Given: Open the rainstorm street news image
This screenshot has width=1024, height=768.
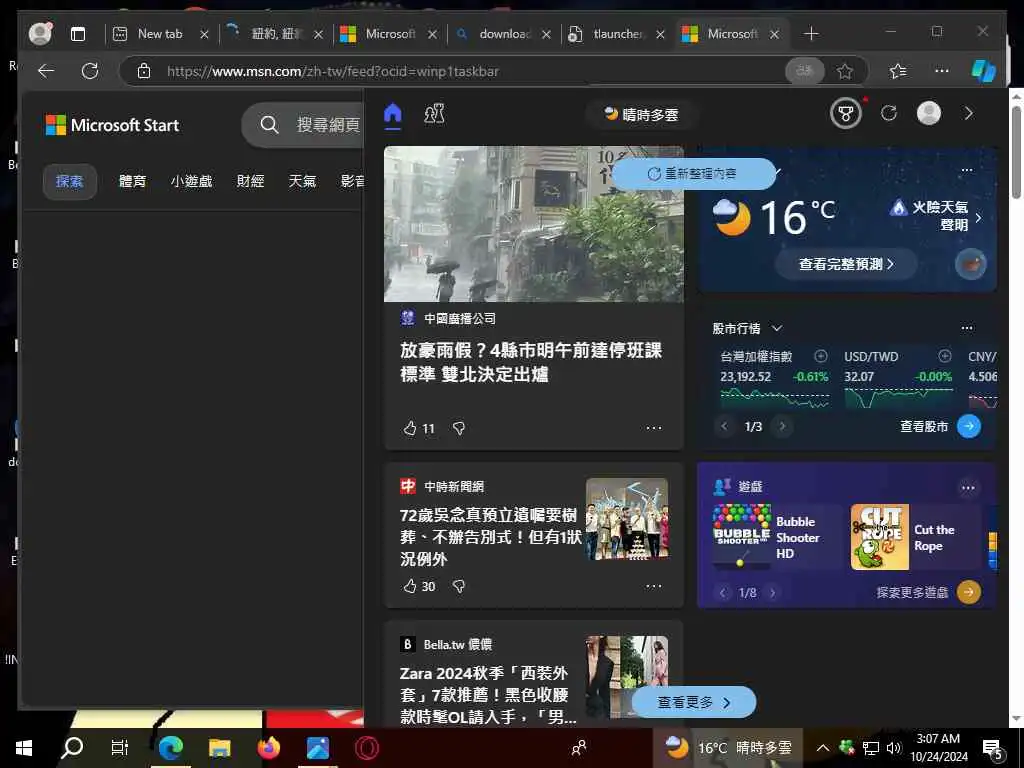Looking at the screenshot, I should tap(534, 224).
